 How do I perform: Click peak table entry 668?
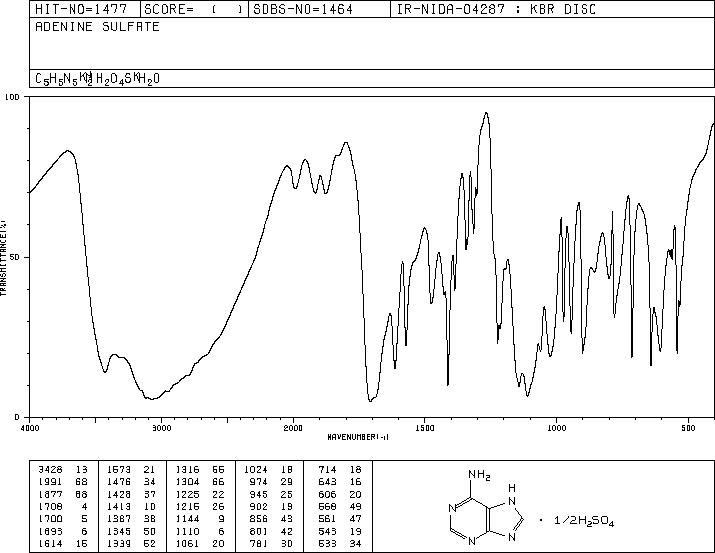327,507
